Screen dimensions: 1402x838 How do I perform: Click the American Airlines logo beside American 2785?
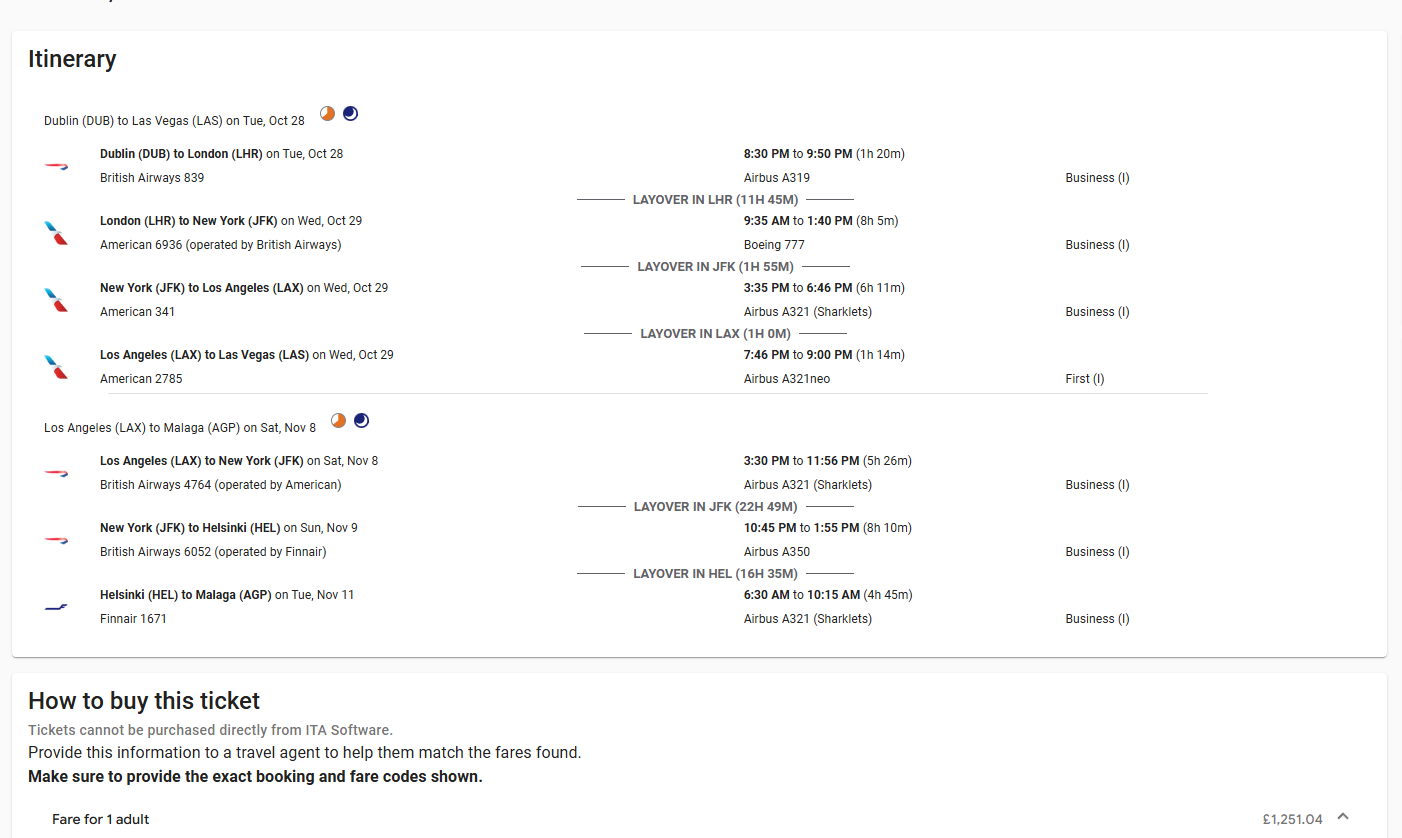click(x=57, y=367)
